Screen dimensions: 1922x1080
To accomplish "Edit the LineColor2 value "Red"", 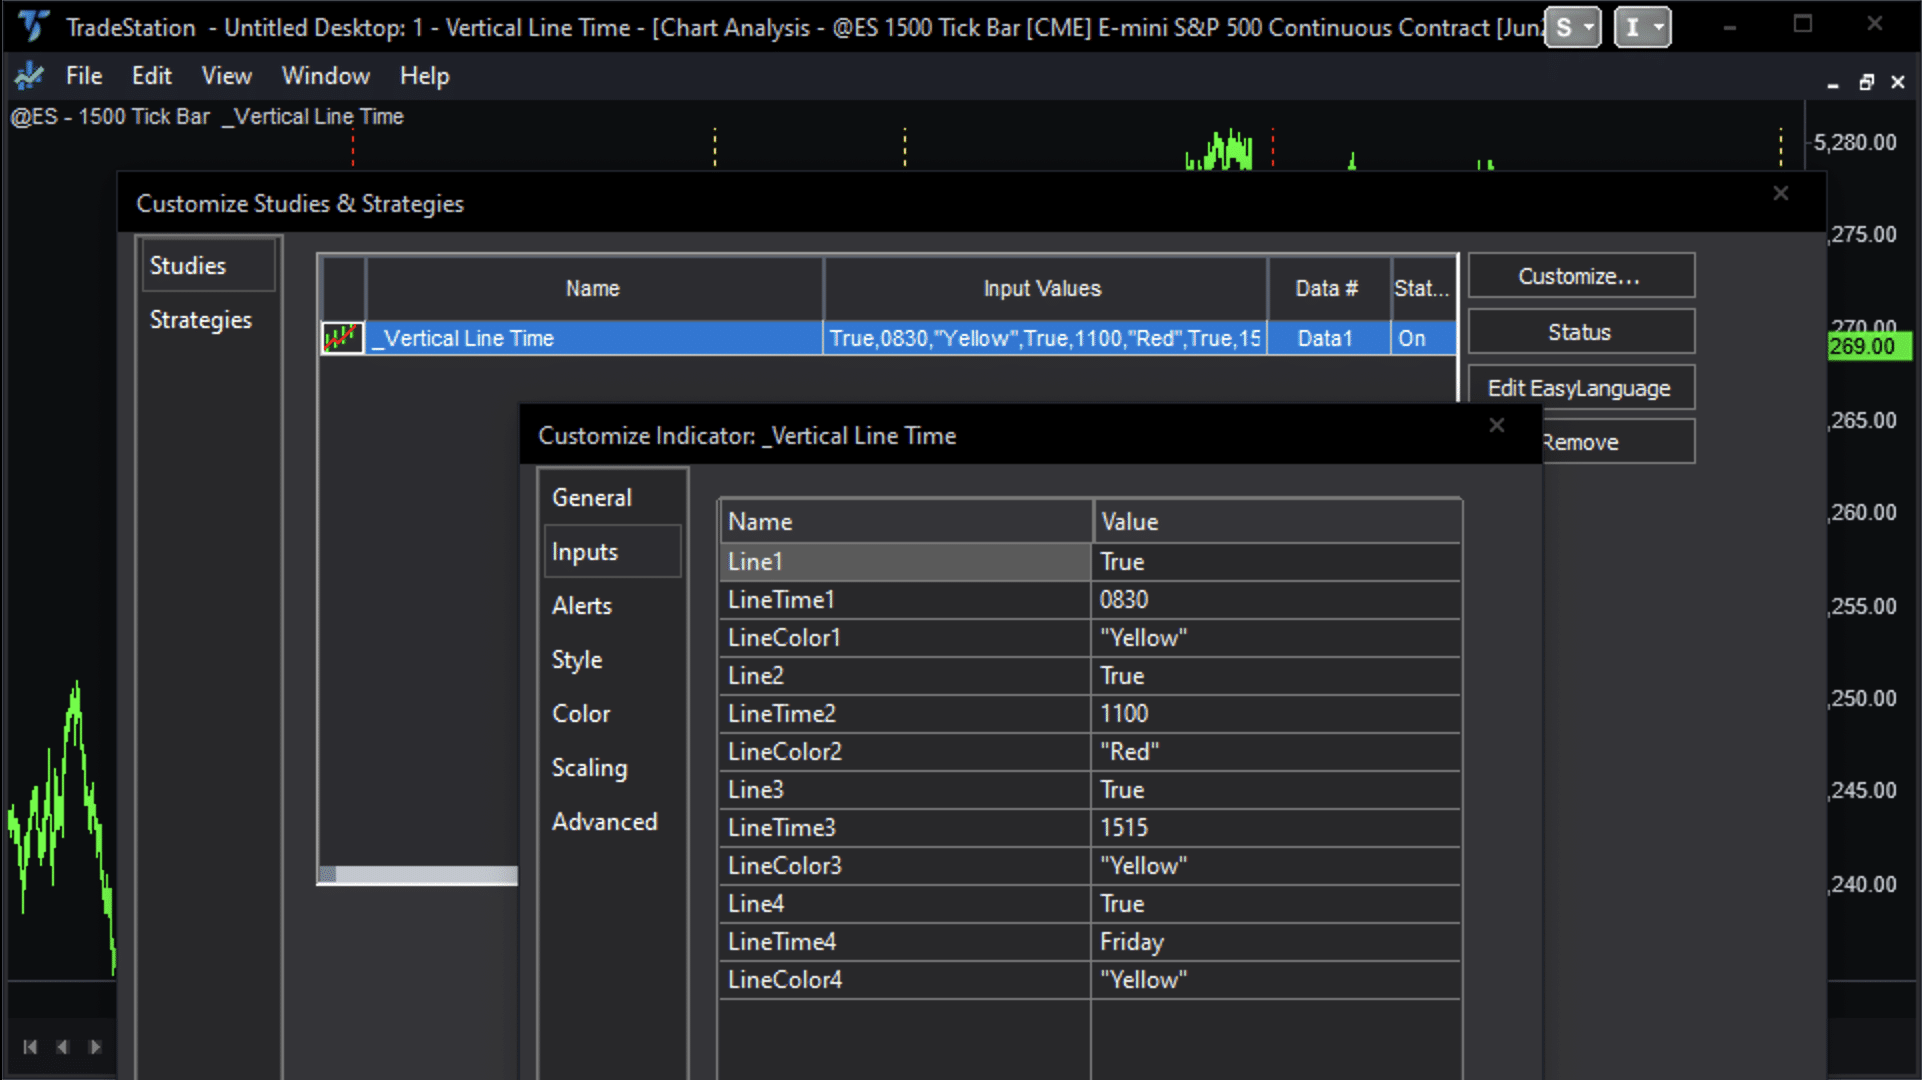I will [x=1276, y=752].
